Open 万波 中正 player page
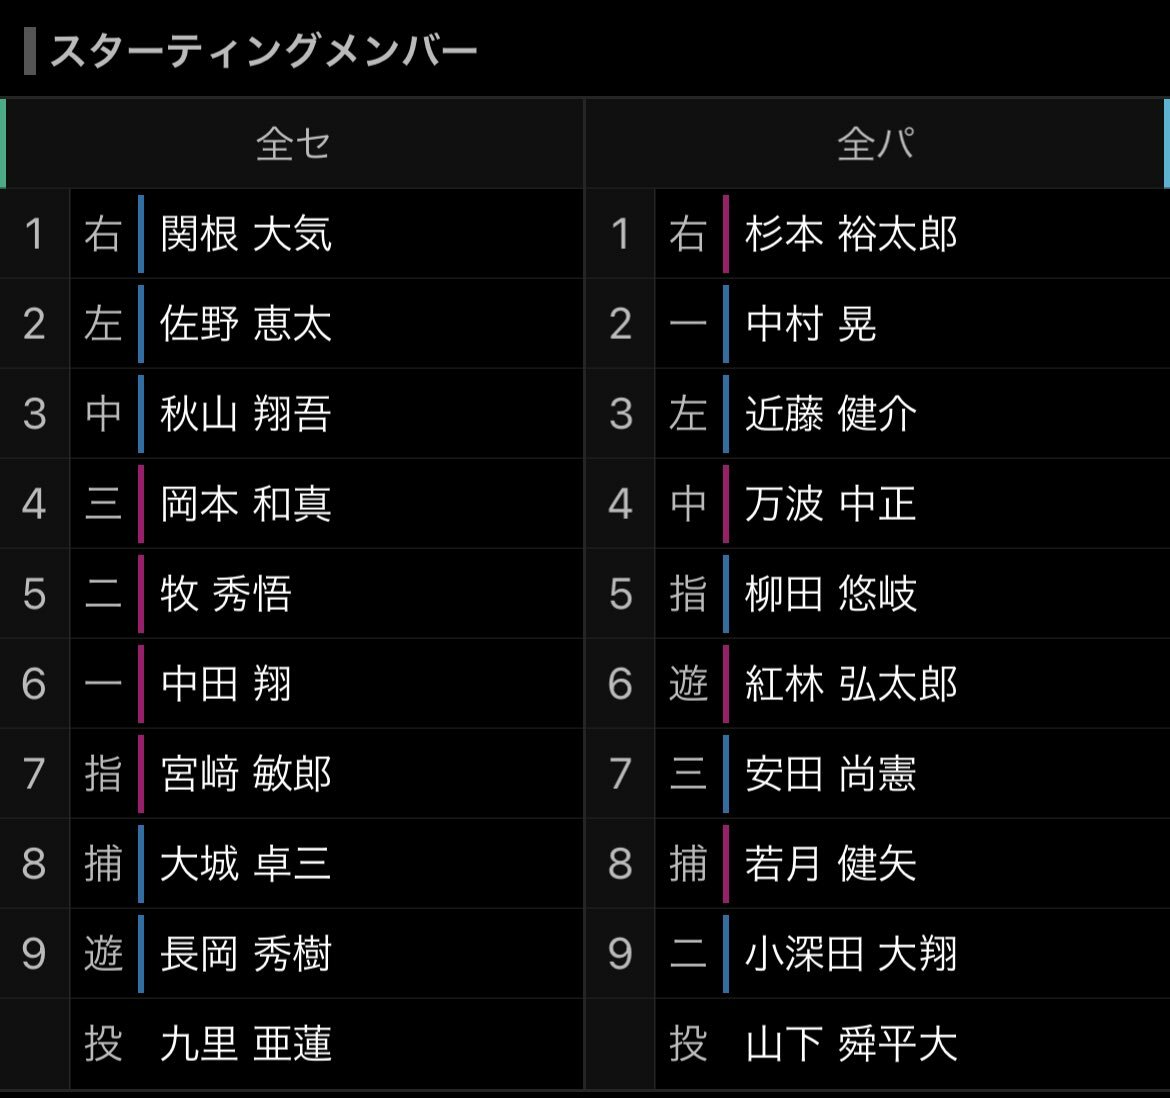Viewport: 1170px width, 1098px height. (x=831, y=503)
